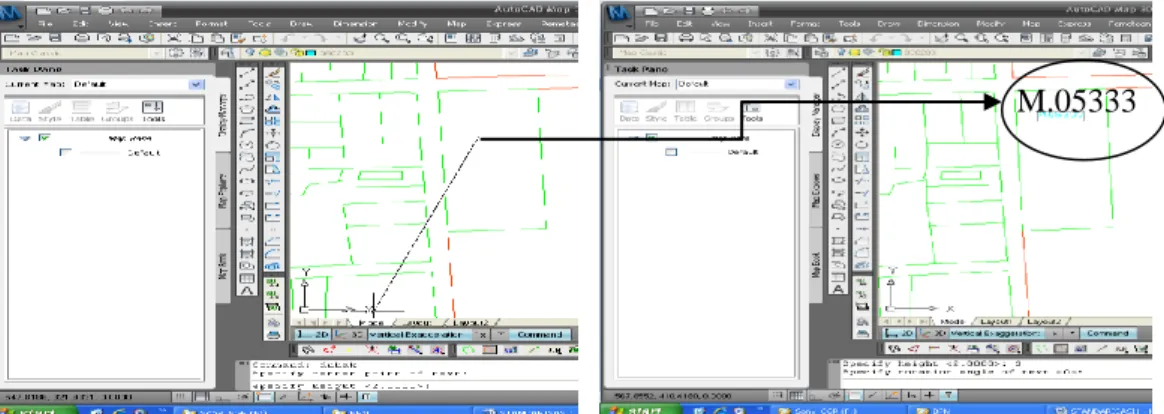Select Polygon tool in left window draw toolbar
The image size is (1164, 414).
point(249,108)
